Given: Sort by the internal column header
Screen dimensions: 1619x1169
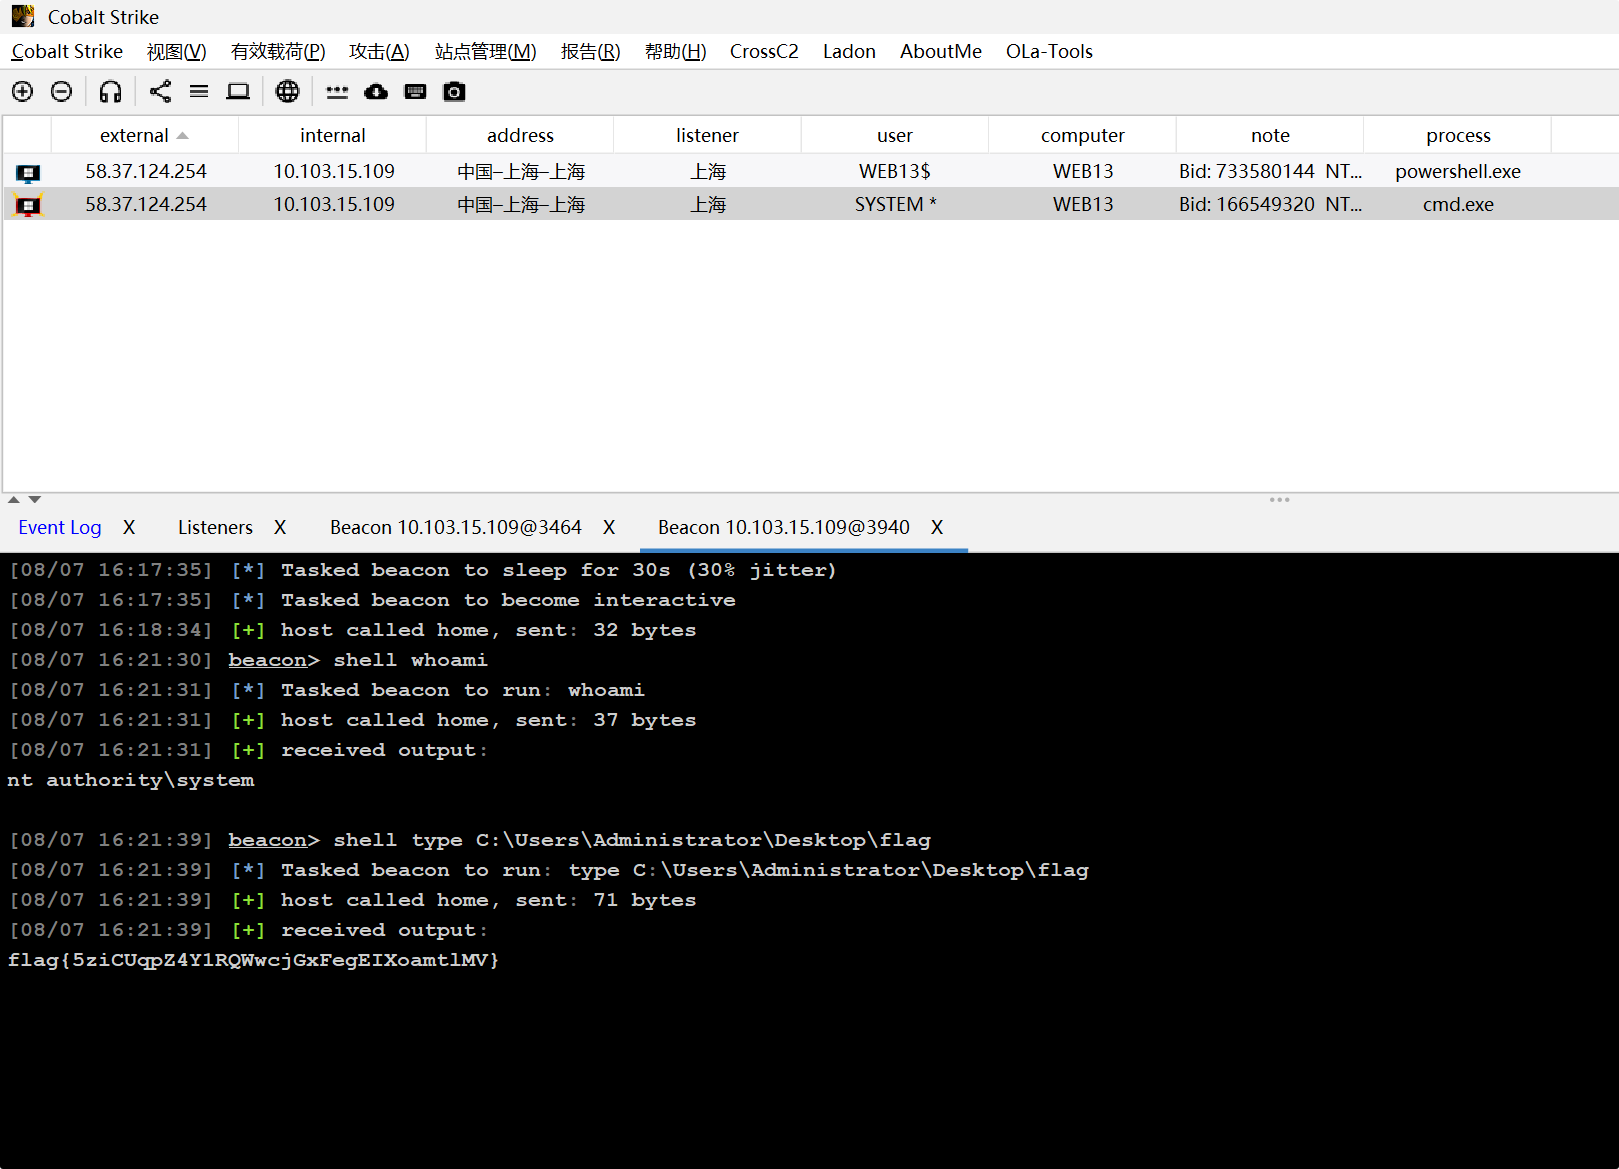Looking at the screenshot, I should 332,135.
